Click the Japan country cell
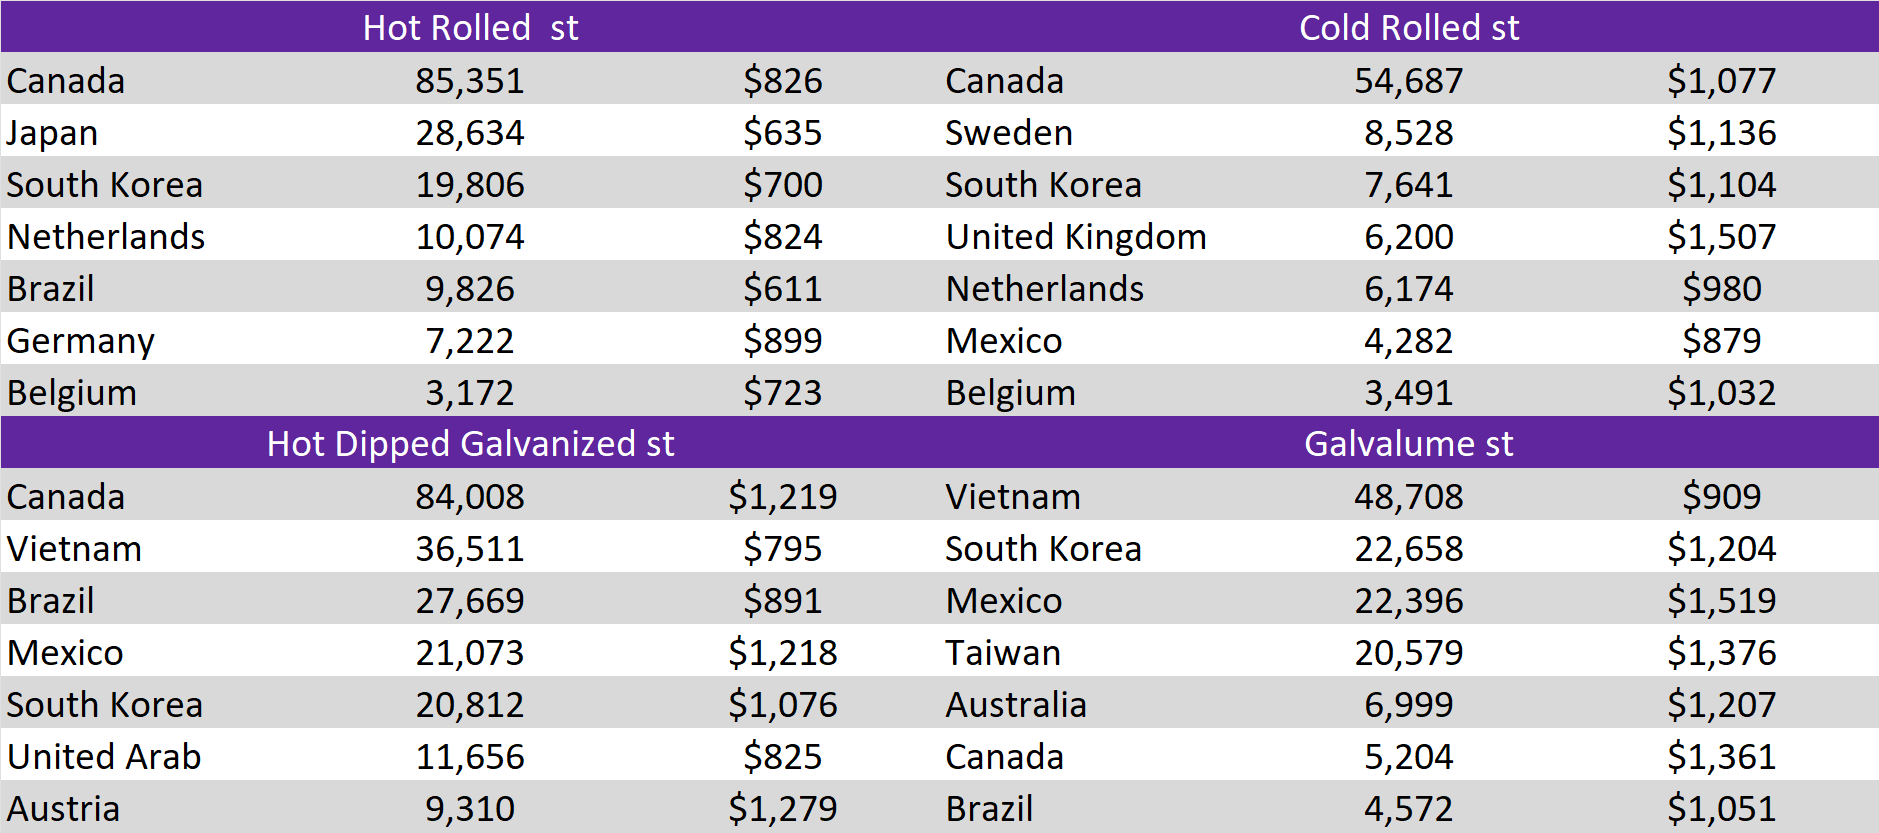The width and height of the screenshot is (1879, 833). pos(53,133)
